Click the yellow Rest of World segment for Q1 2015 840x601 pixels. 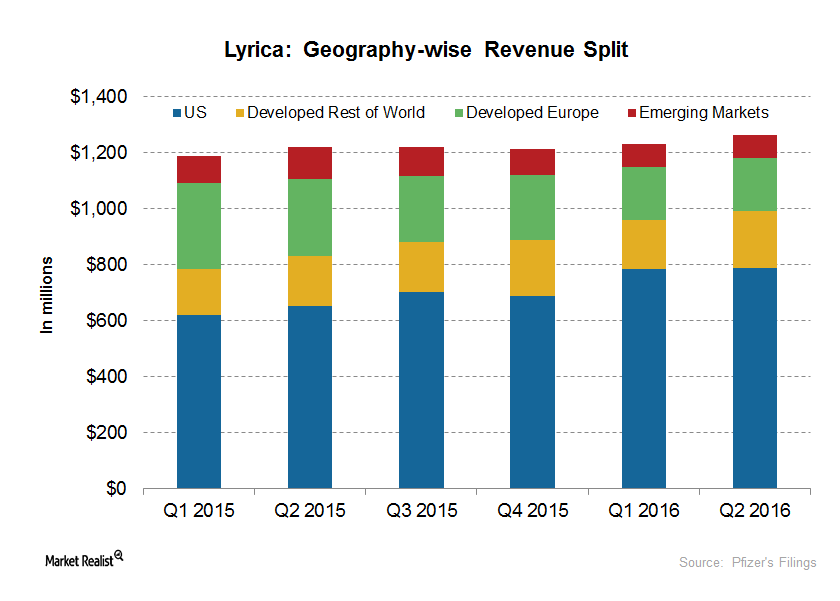(199, 292)
